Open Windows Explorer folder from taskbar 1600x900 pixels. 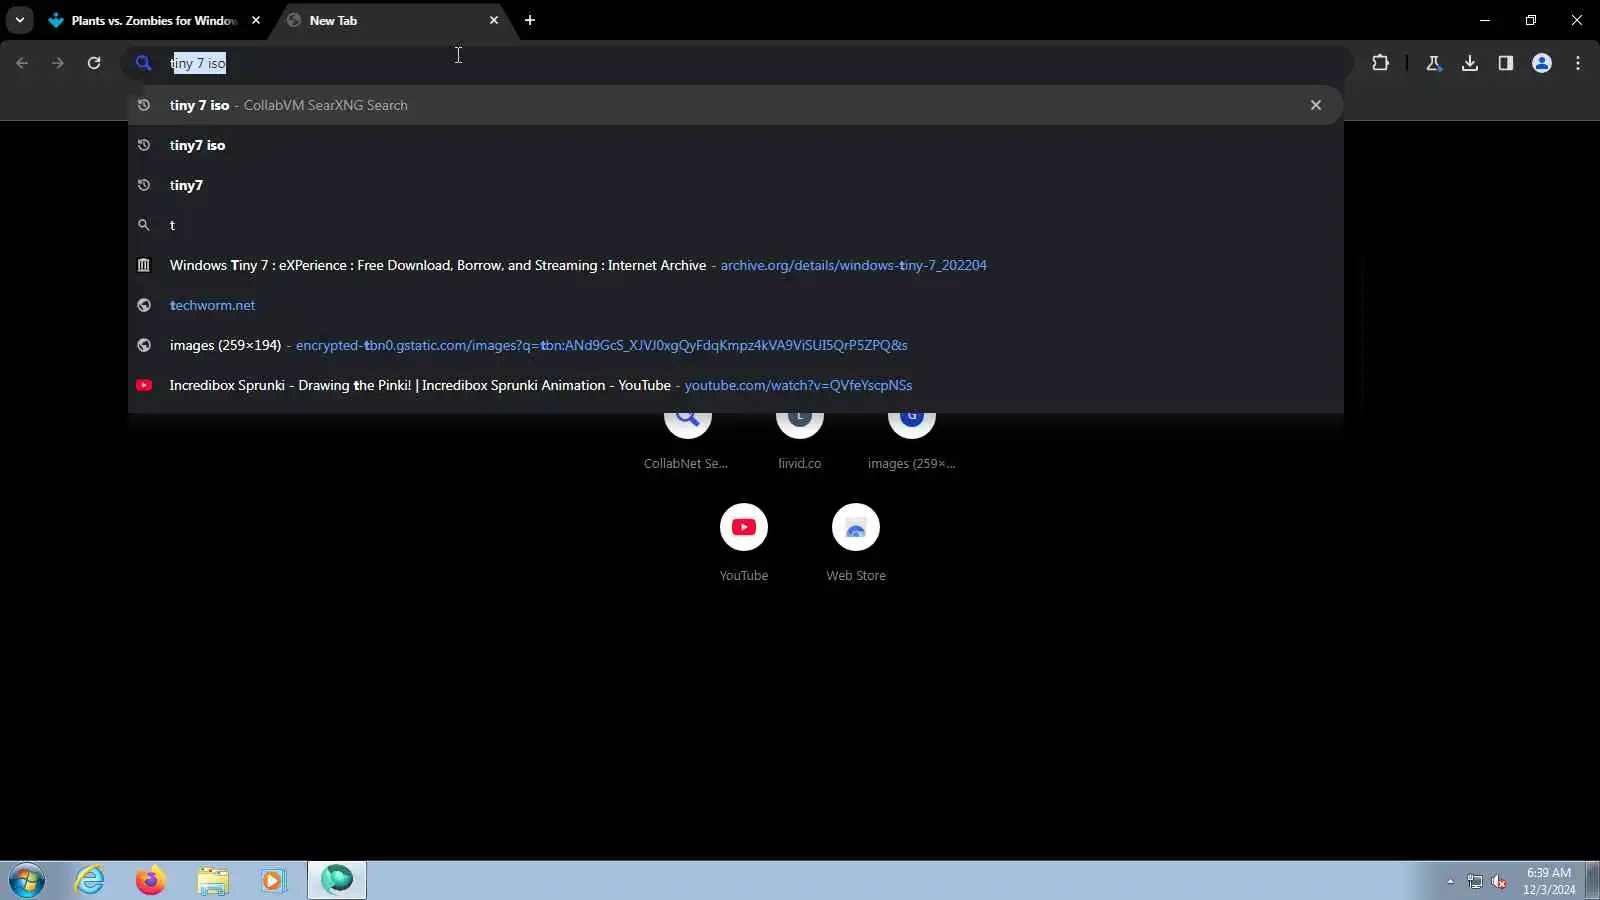(212, 880)
